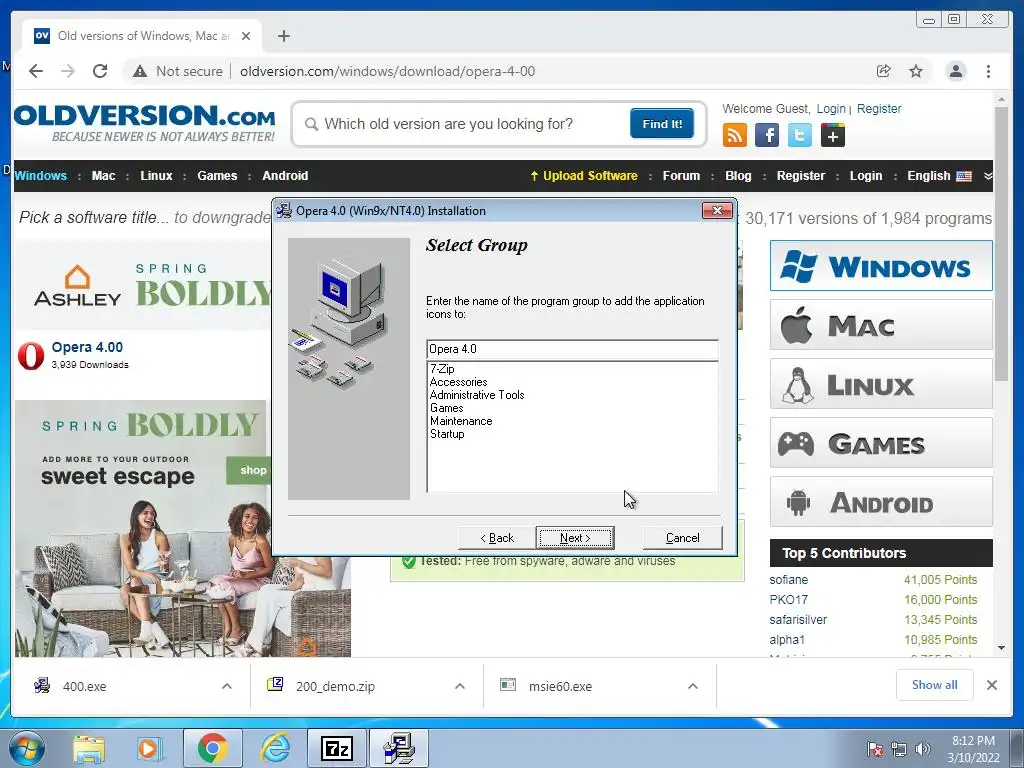Click the Not secure warning icon
This screenshot has height=768, width=1024.
click(140, 71)
